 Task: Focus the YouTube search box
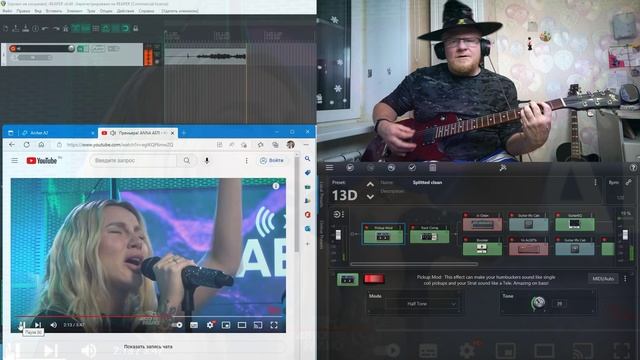[134, 160]
